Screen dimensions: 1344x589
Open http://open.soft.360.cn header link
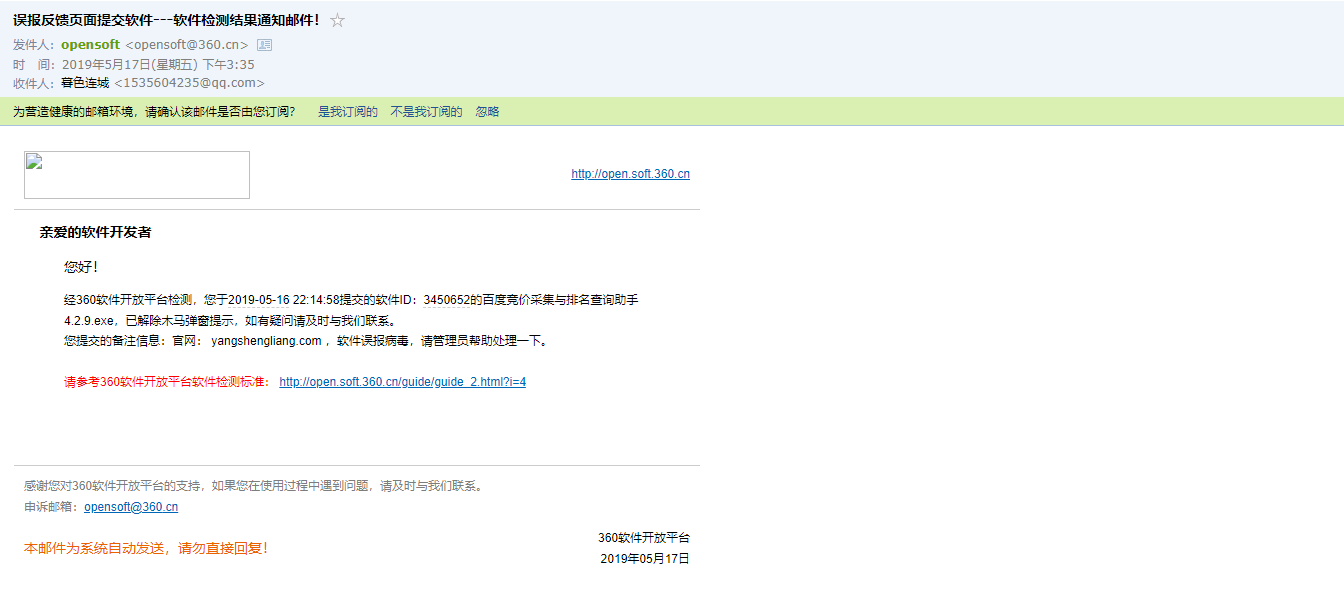click(x=630, y=174)
